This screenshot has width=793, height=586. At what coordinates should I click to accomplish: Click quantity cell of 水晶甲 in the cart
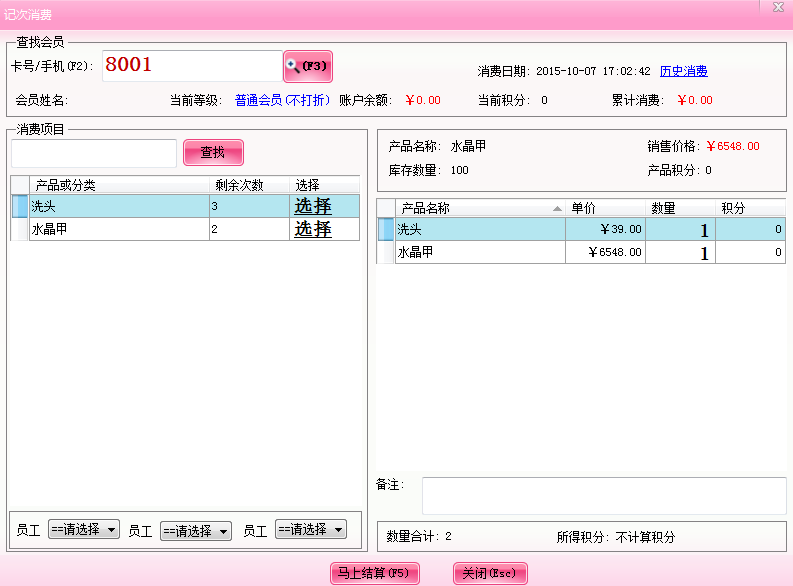click(x=680, y=252)
